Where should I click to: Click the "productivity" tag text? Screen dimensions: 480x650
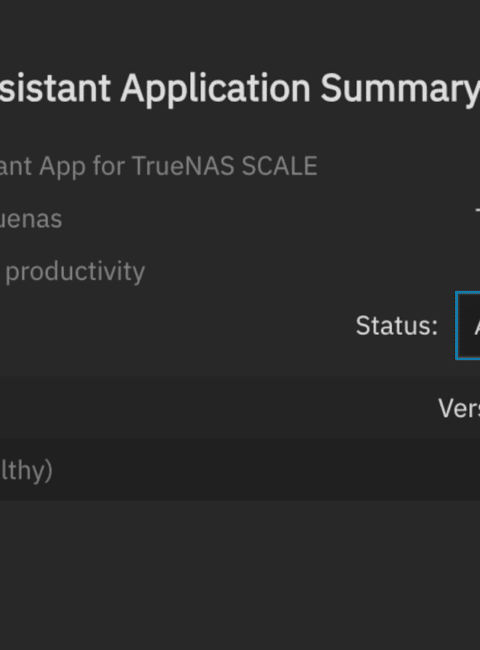tap(75, 272)
